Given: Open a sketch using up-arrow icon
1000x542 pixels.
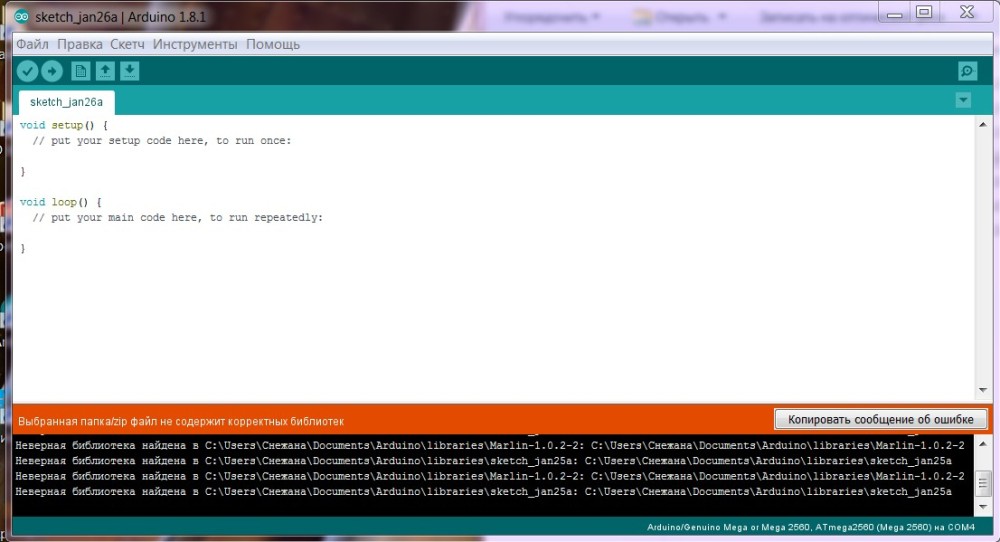Looking at the screenshot, I should point(105,71).
